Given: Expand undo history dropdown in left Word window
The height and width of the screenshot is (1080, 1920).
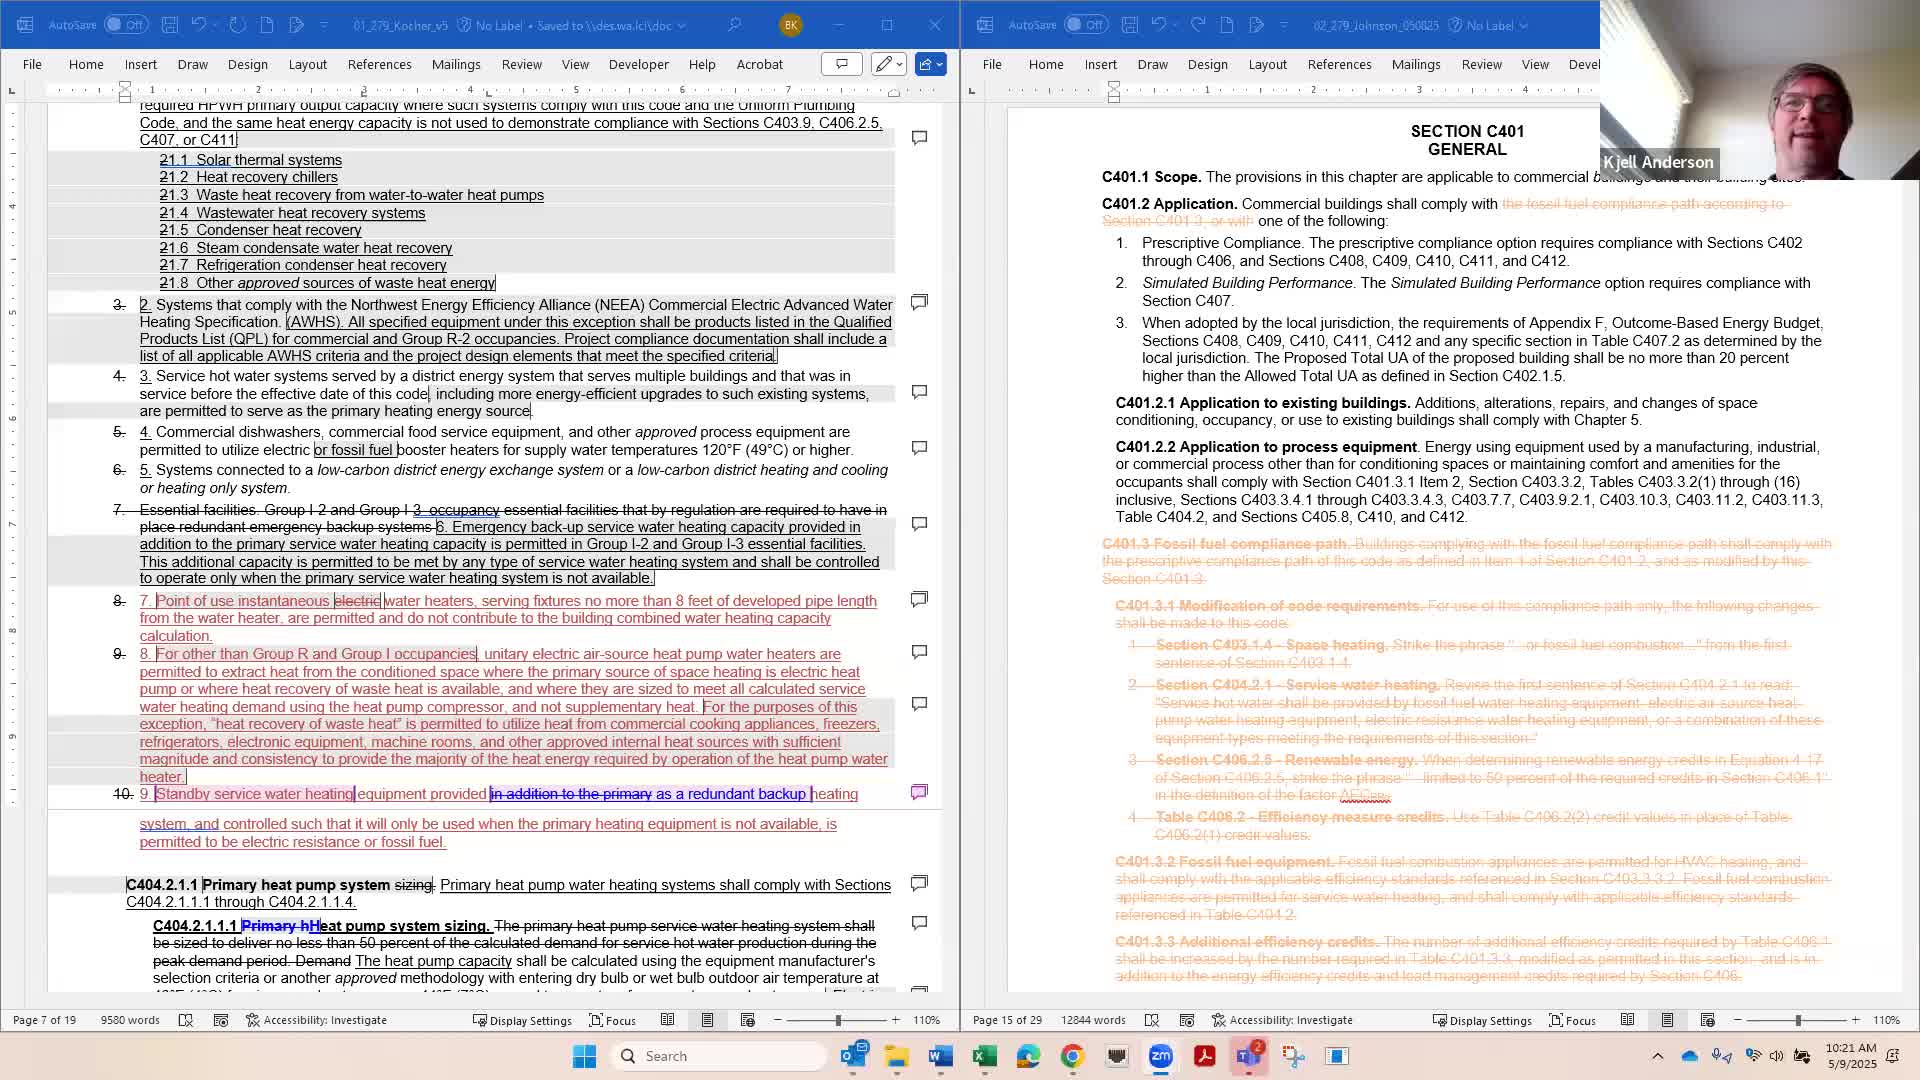Looking at the screenshot, I should 216,25.
